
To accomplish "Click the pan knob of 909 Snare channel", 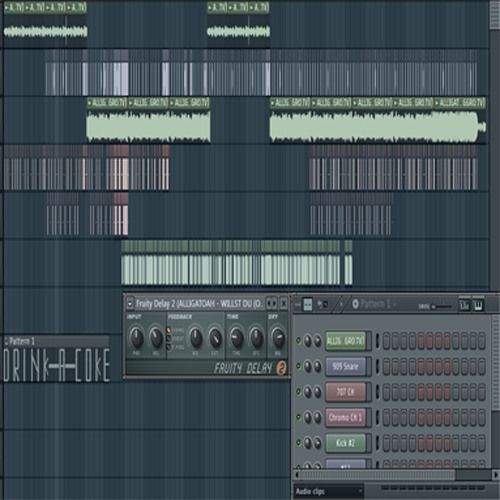I will click(308, 366).
